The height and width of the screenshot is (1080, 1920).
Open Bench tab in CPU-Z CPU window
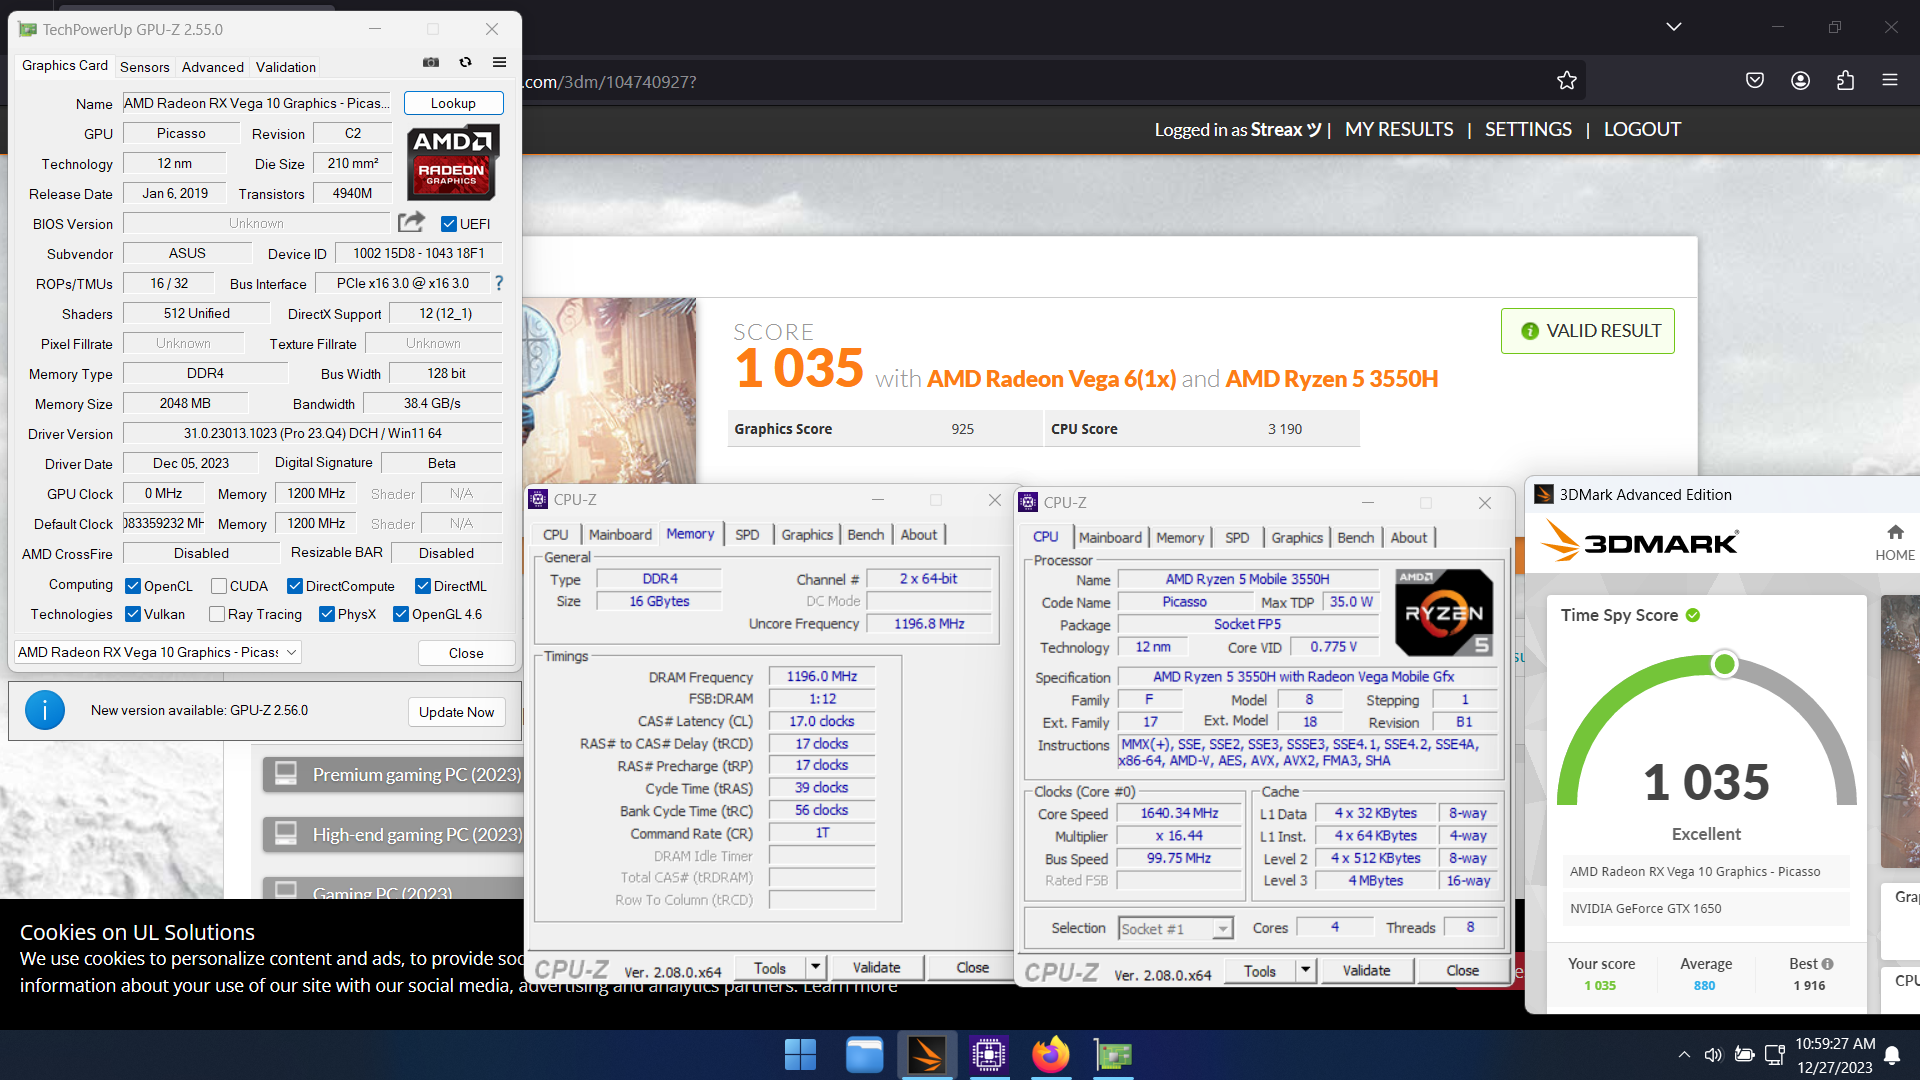pyautogui.click(x=1356, y=538)
